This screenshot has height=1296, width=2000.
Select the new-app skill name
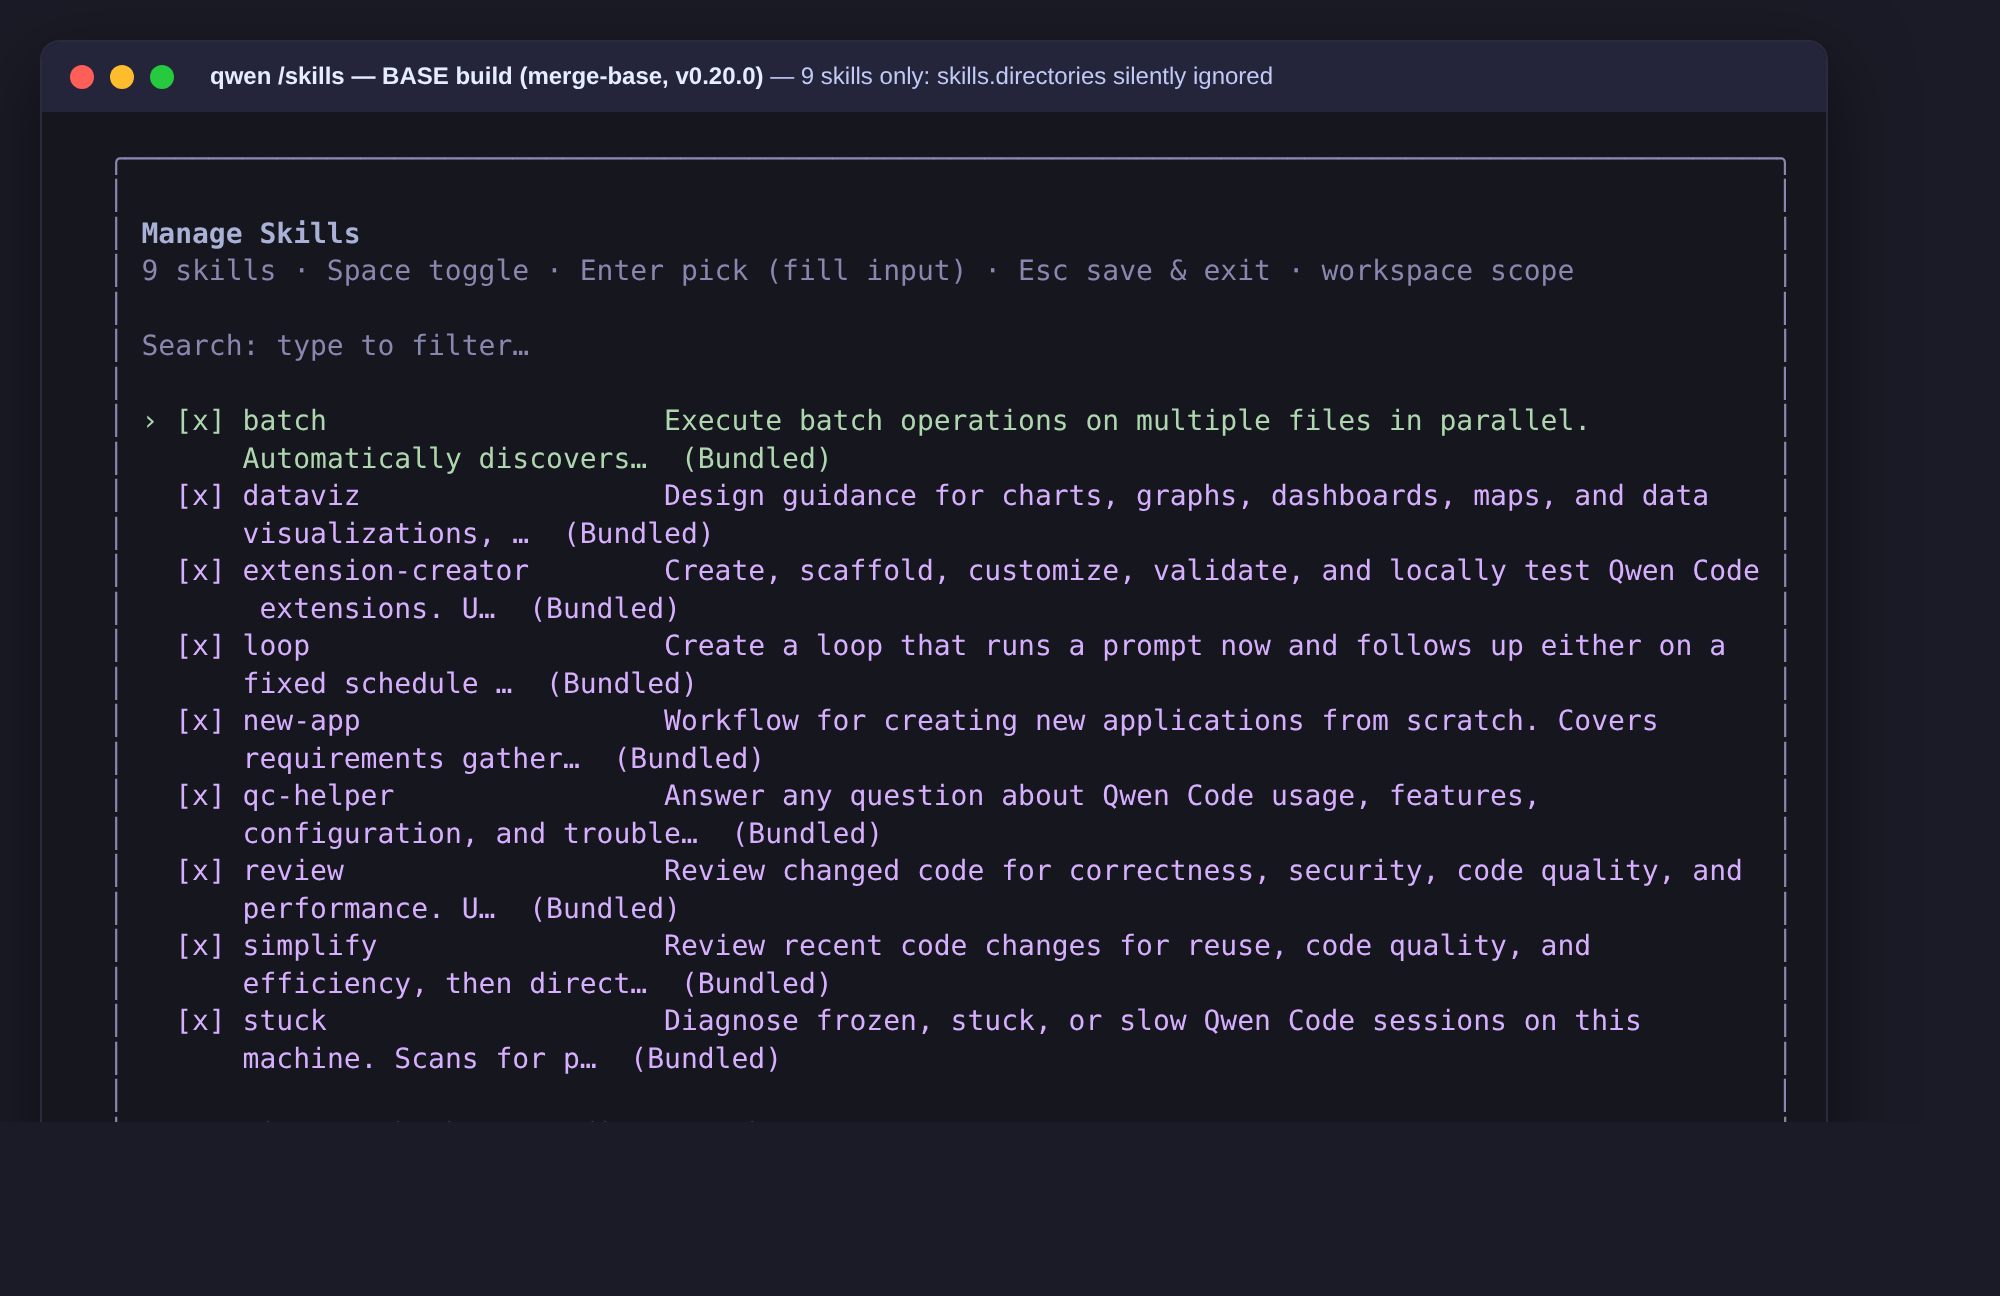[301, 721]
